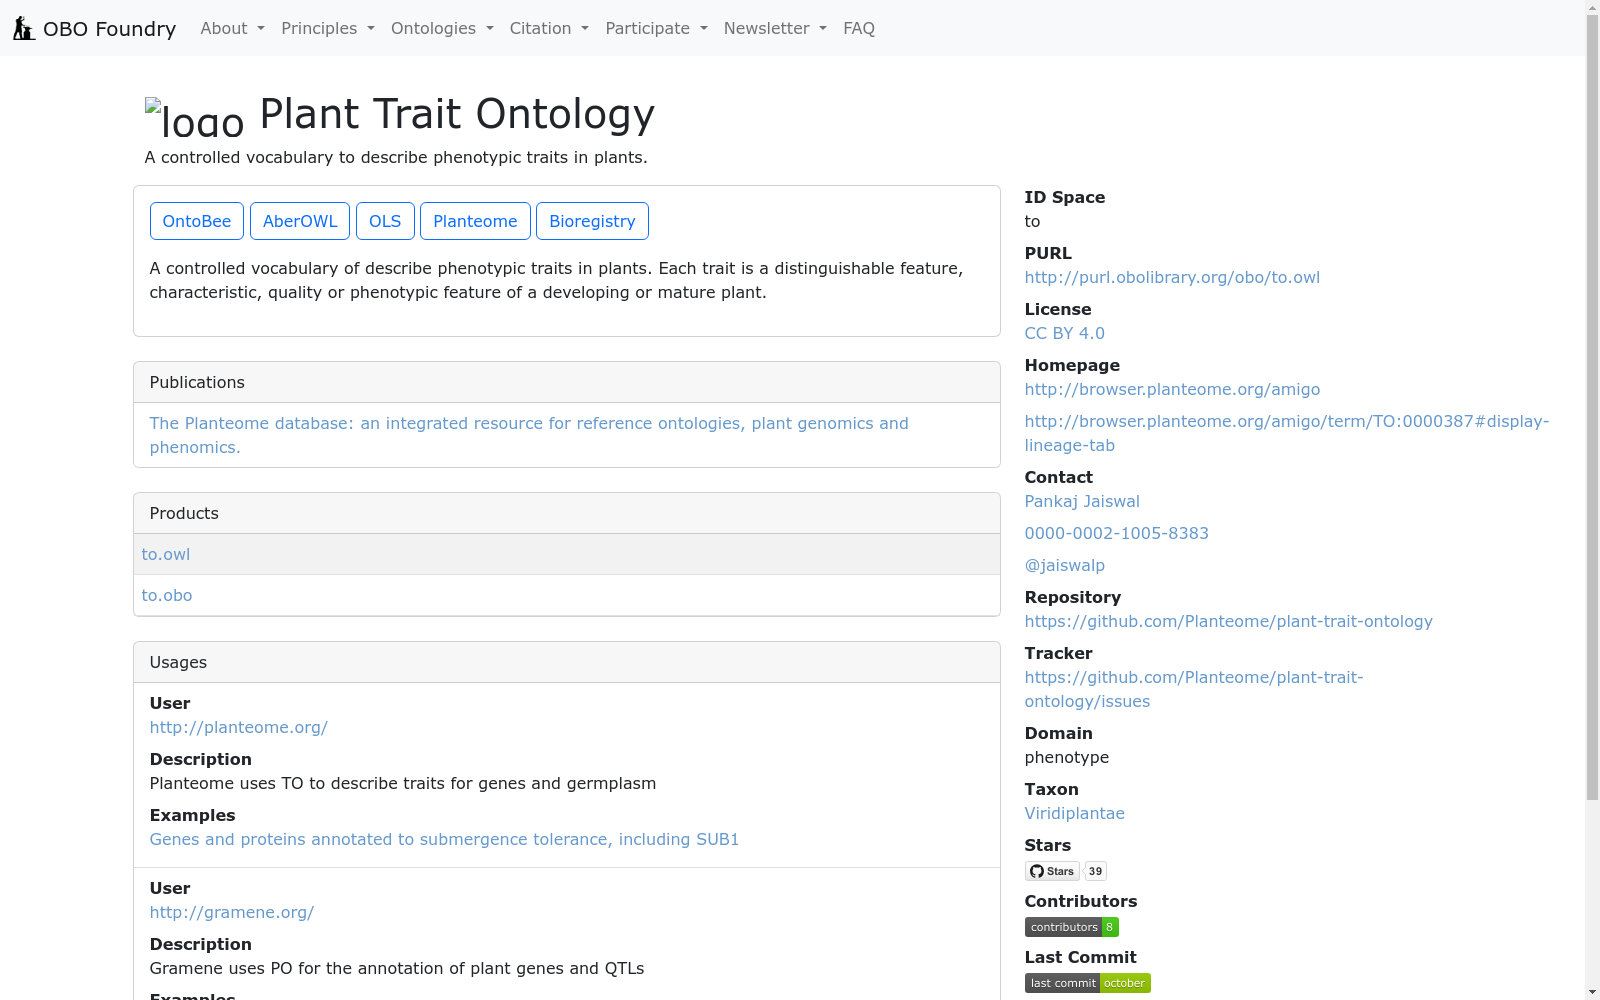Open the @jaiswalp GitHub handle
Image resolution: width=1600 pixels, height=1000 pixels.
[x=1065, y=565]
